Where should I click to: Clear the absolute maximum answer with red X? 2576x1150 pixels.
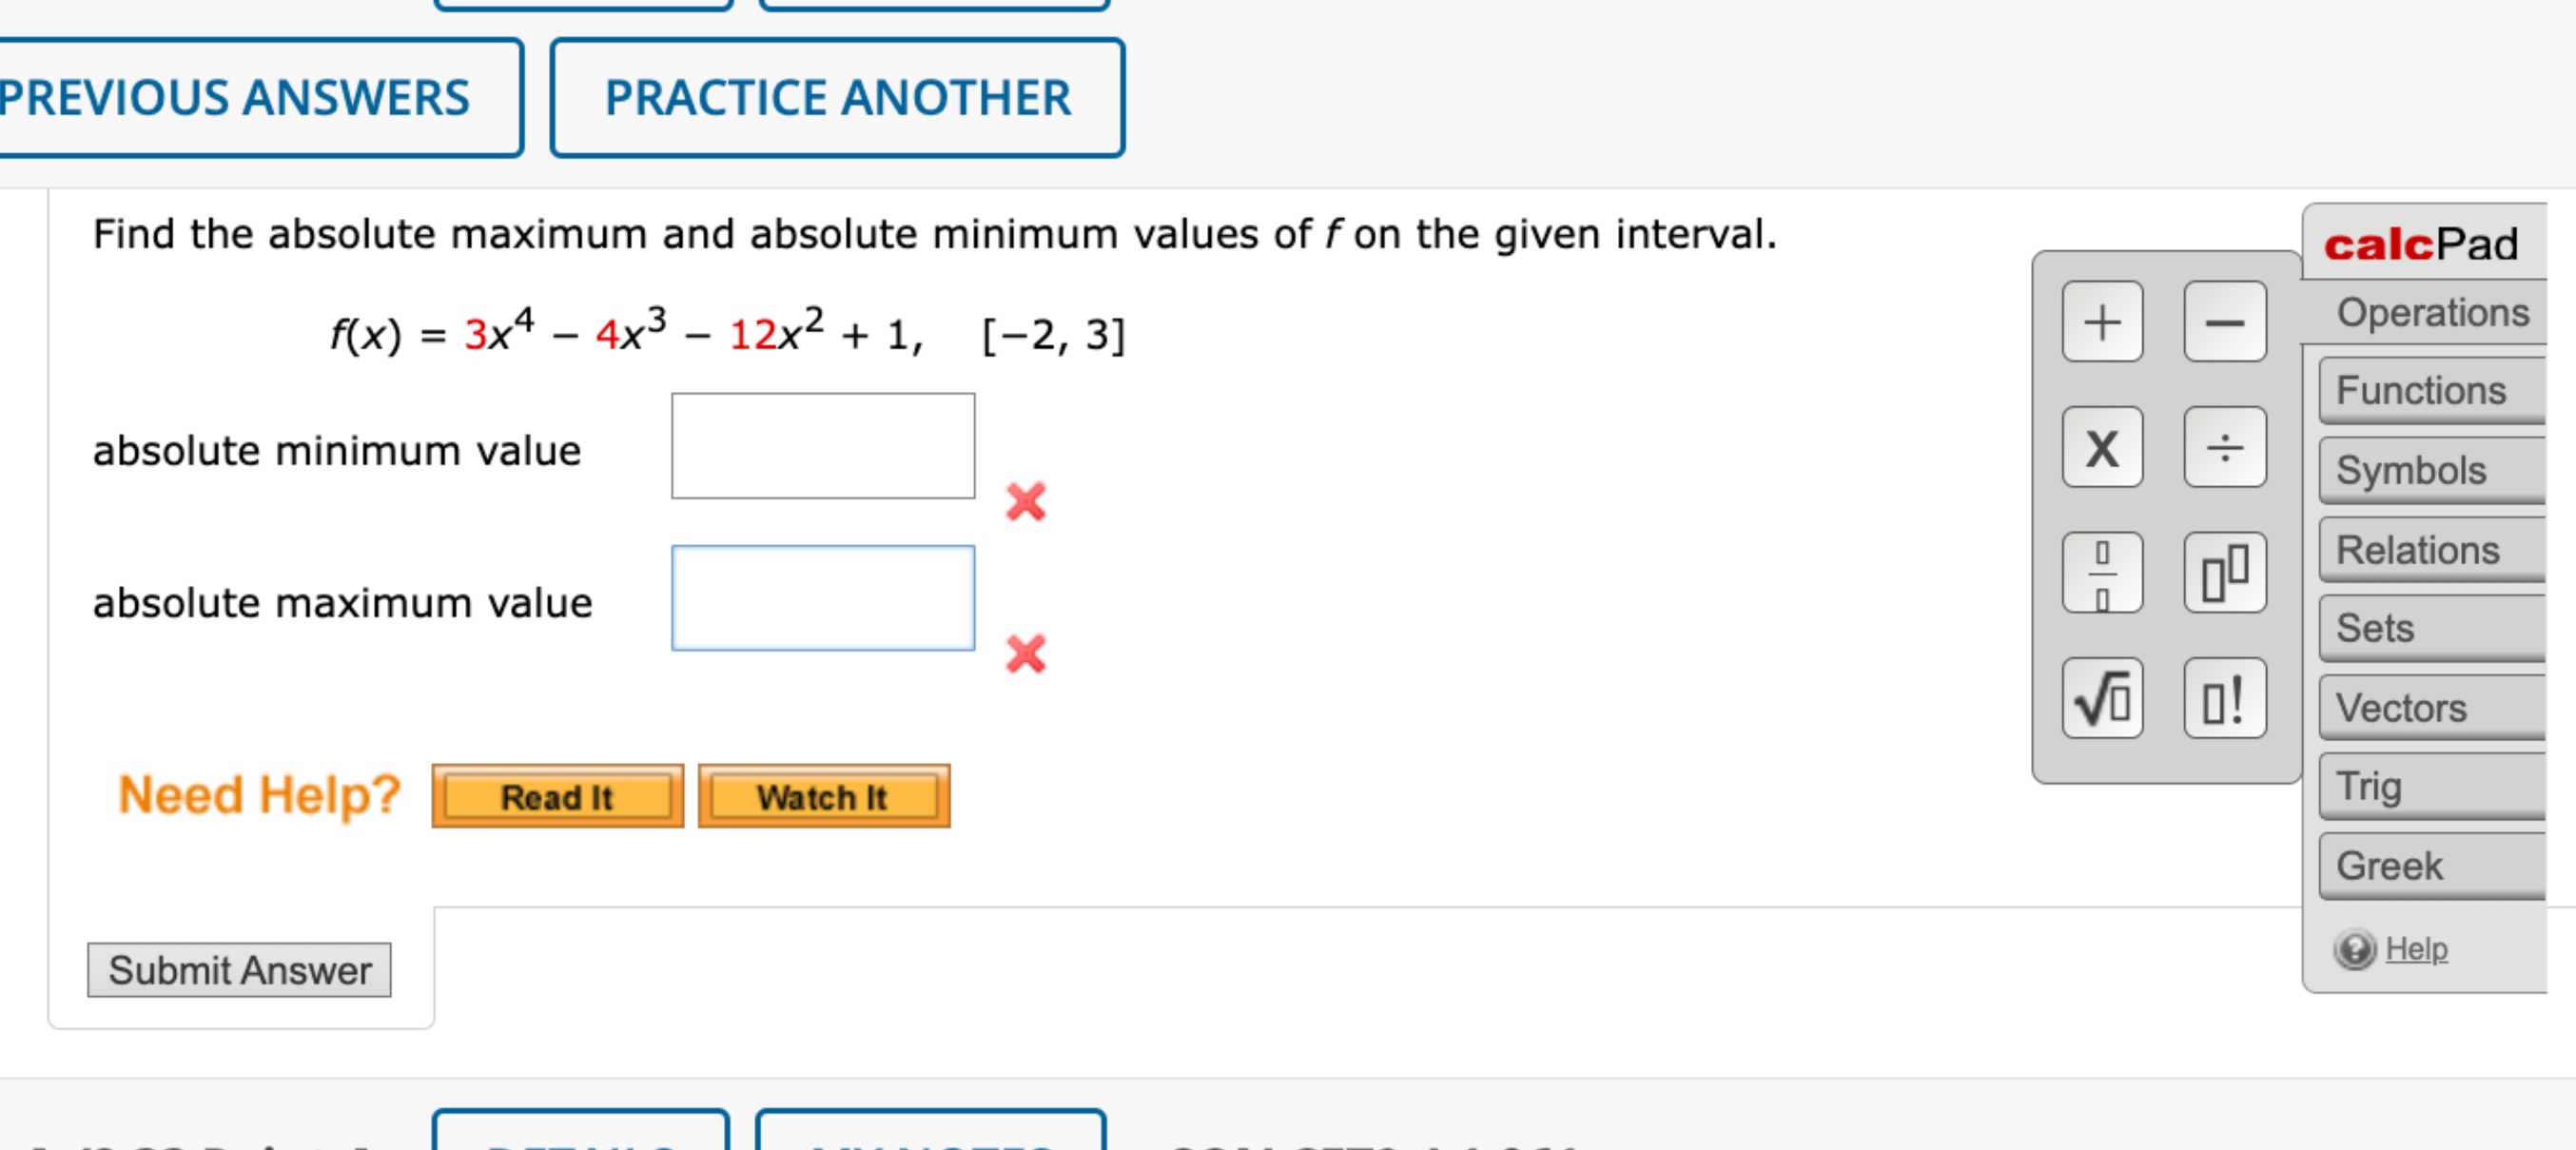[x=1027, y=655]
